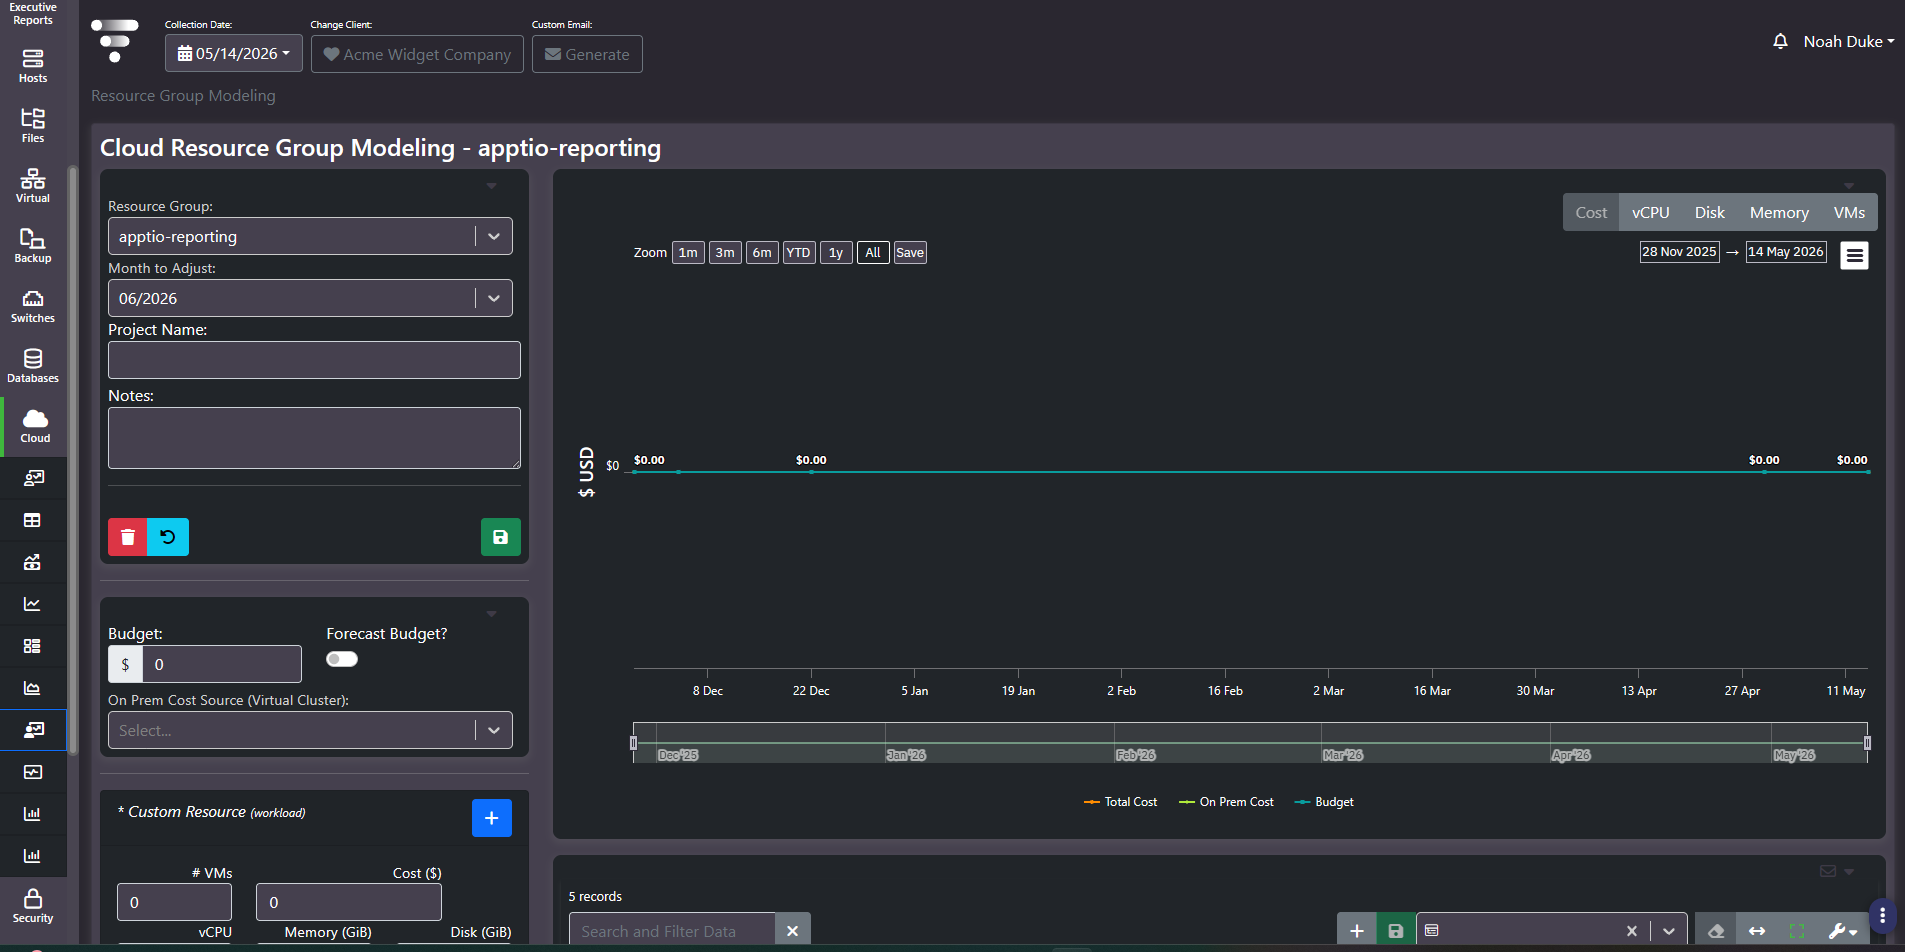Screen dimensions: 1905x952
Task: Click the Save zoom button
Action: click(910, 253)
